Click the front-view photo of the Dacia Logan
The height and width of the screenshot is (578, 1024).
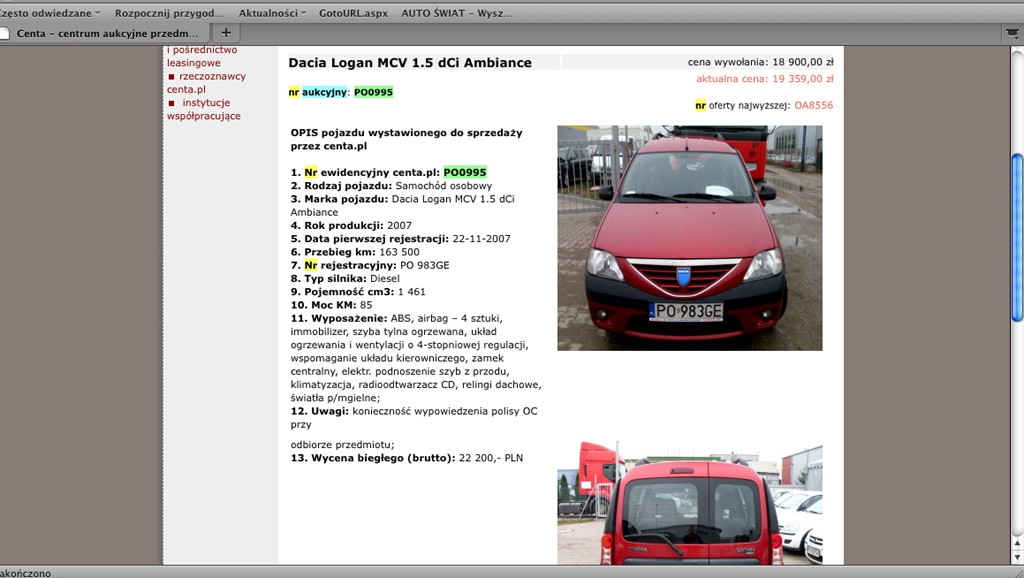689,237
